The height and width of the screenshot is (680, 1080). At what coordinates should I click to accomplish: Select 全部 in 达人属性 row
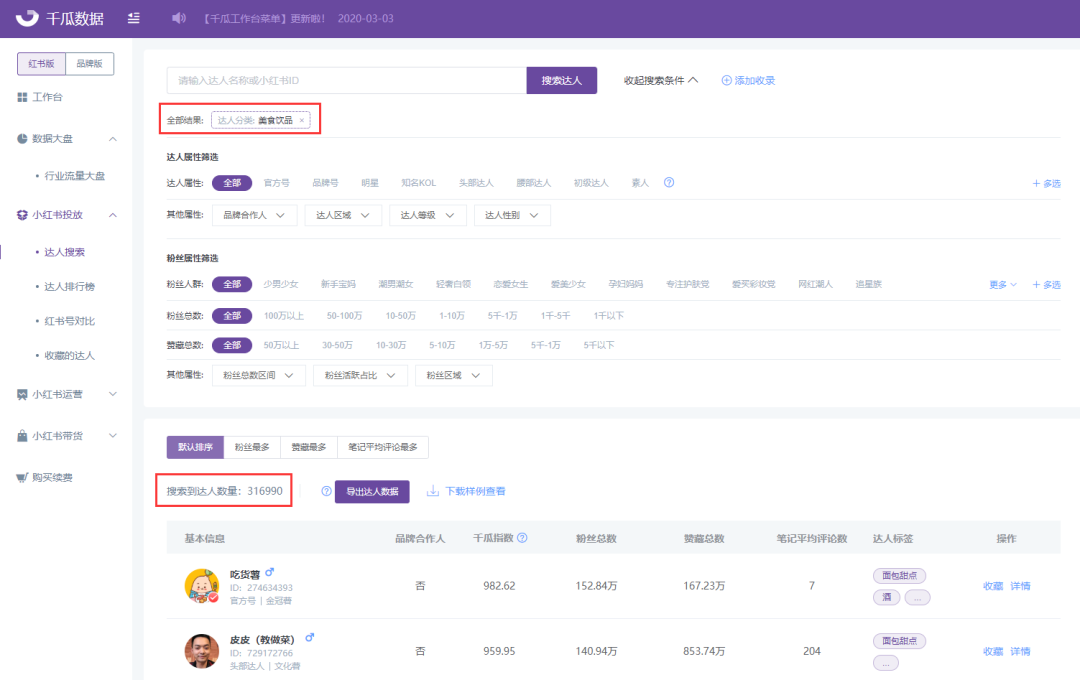(x=232, y=183)
